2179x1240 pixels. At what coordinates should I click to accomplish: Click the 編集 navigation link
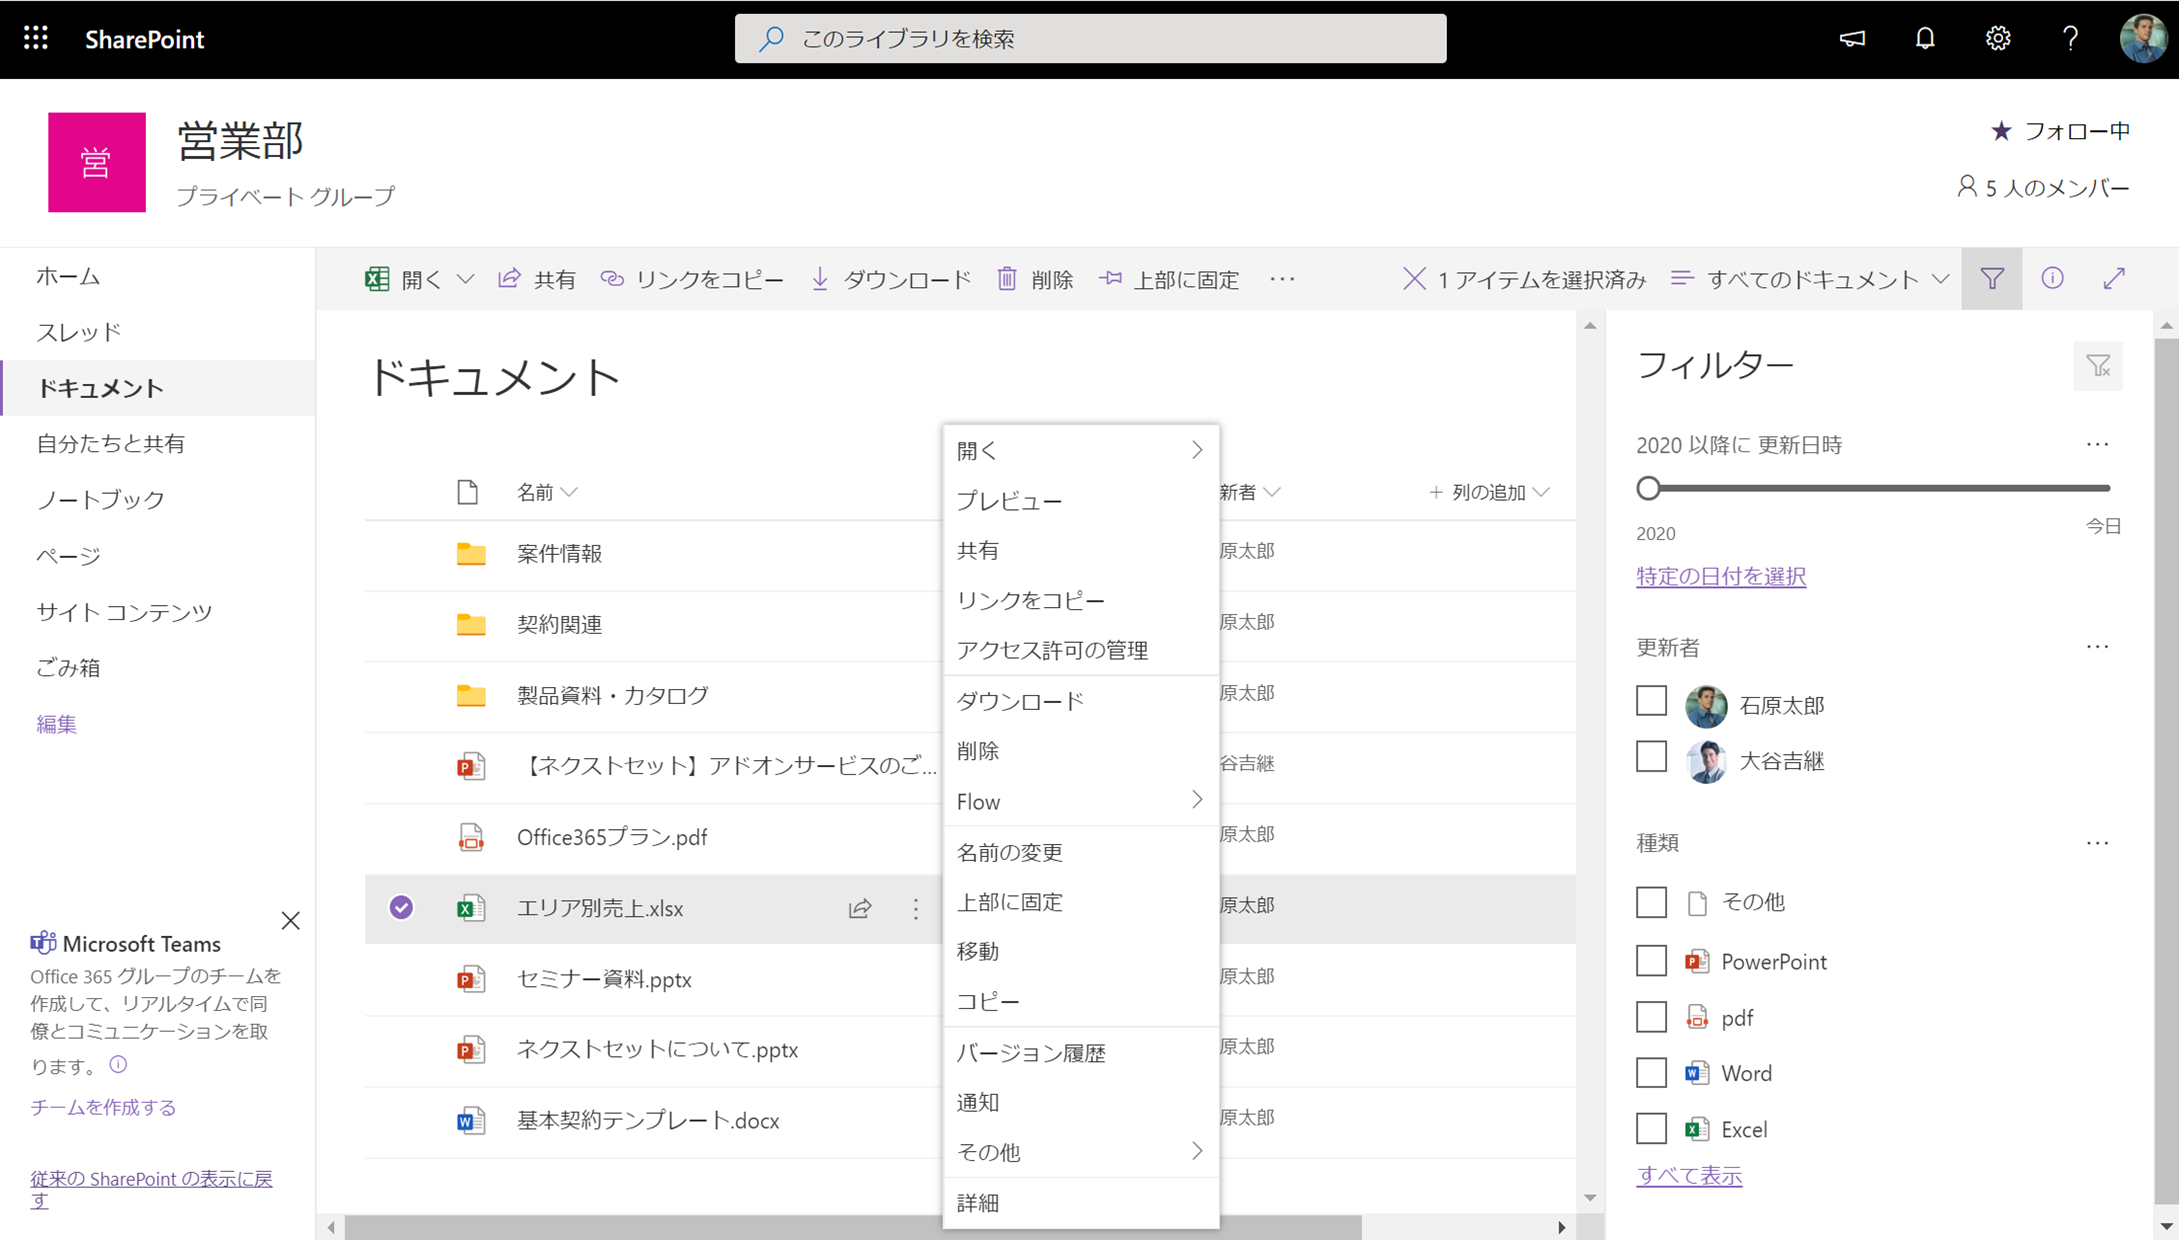tap(56, 724)
